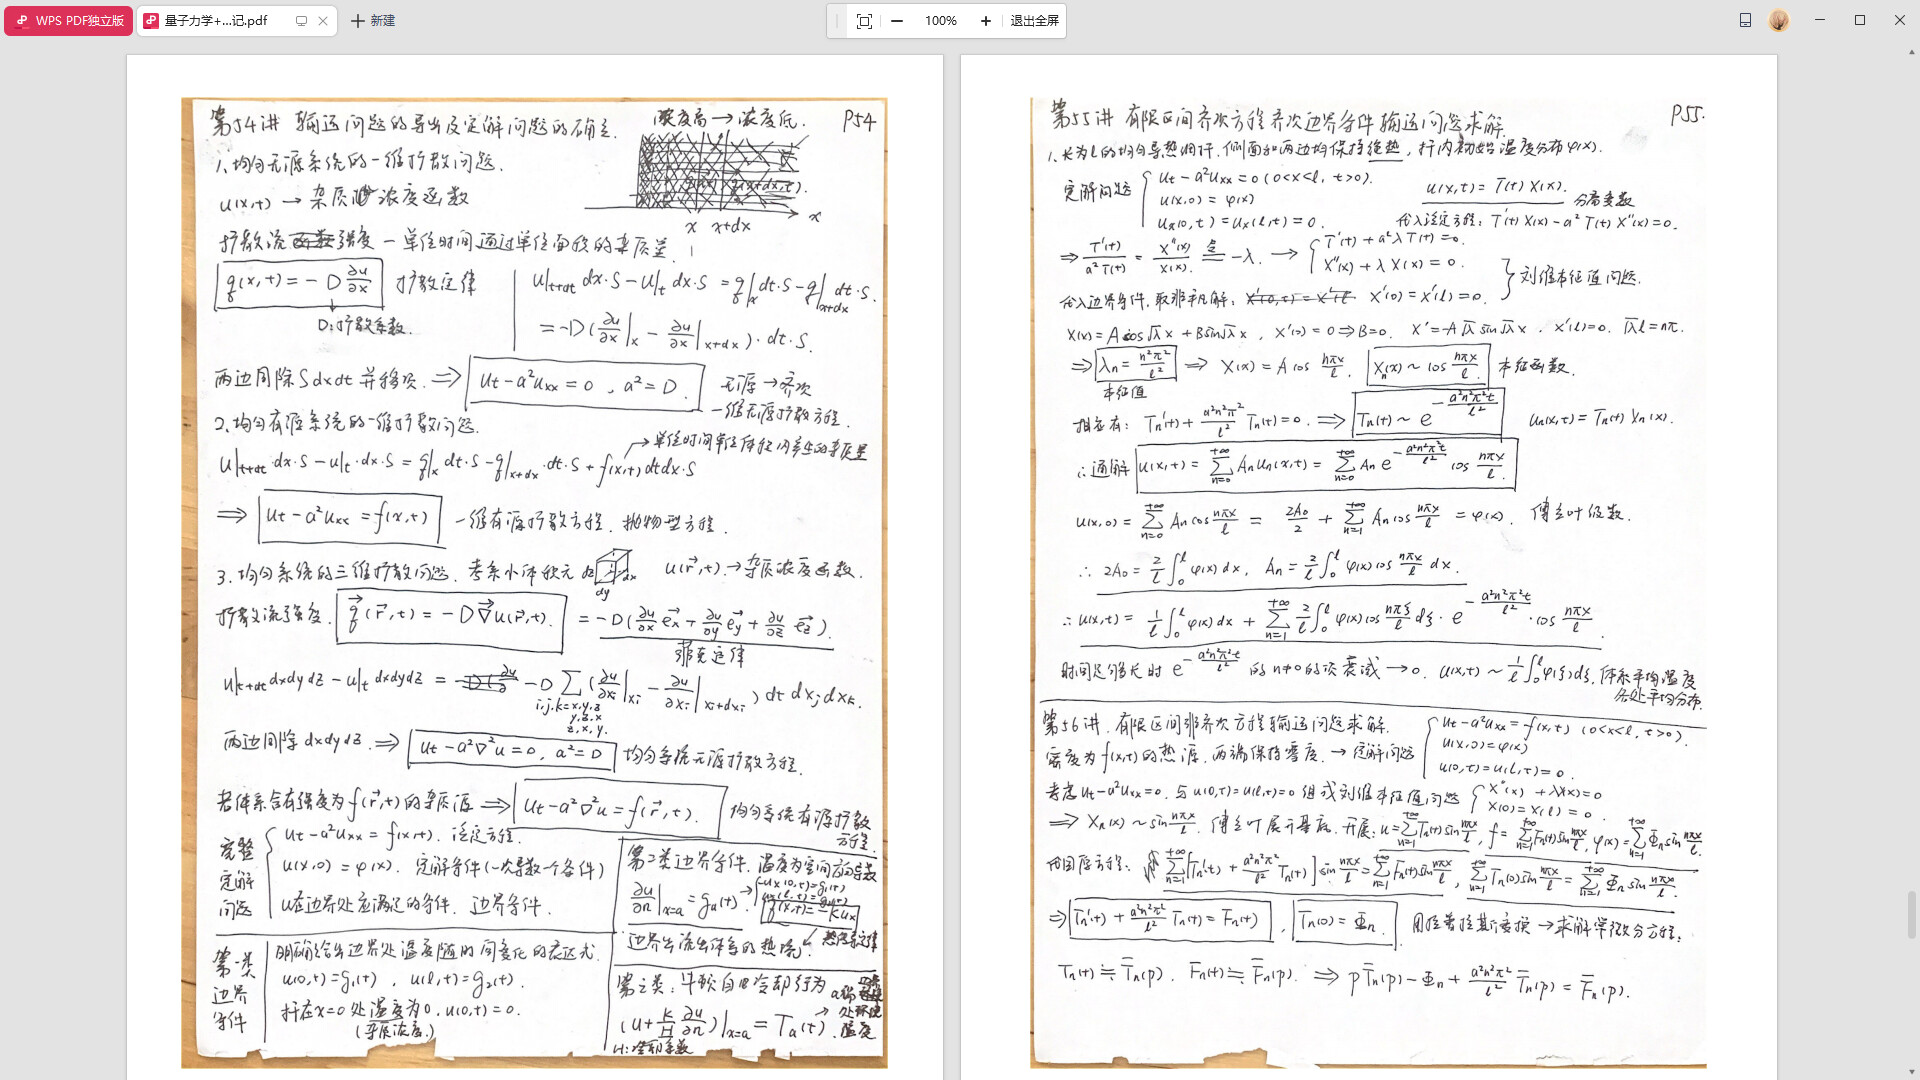The width and height of the screenshot is (1920, 1080).
Task: Open the user profile avatar
Action: [1778, 20]
